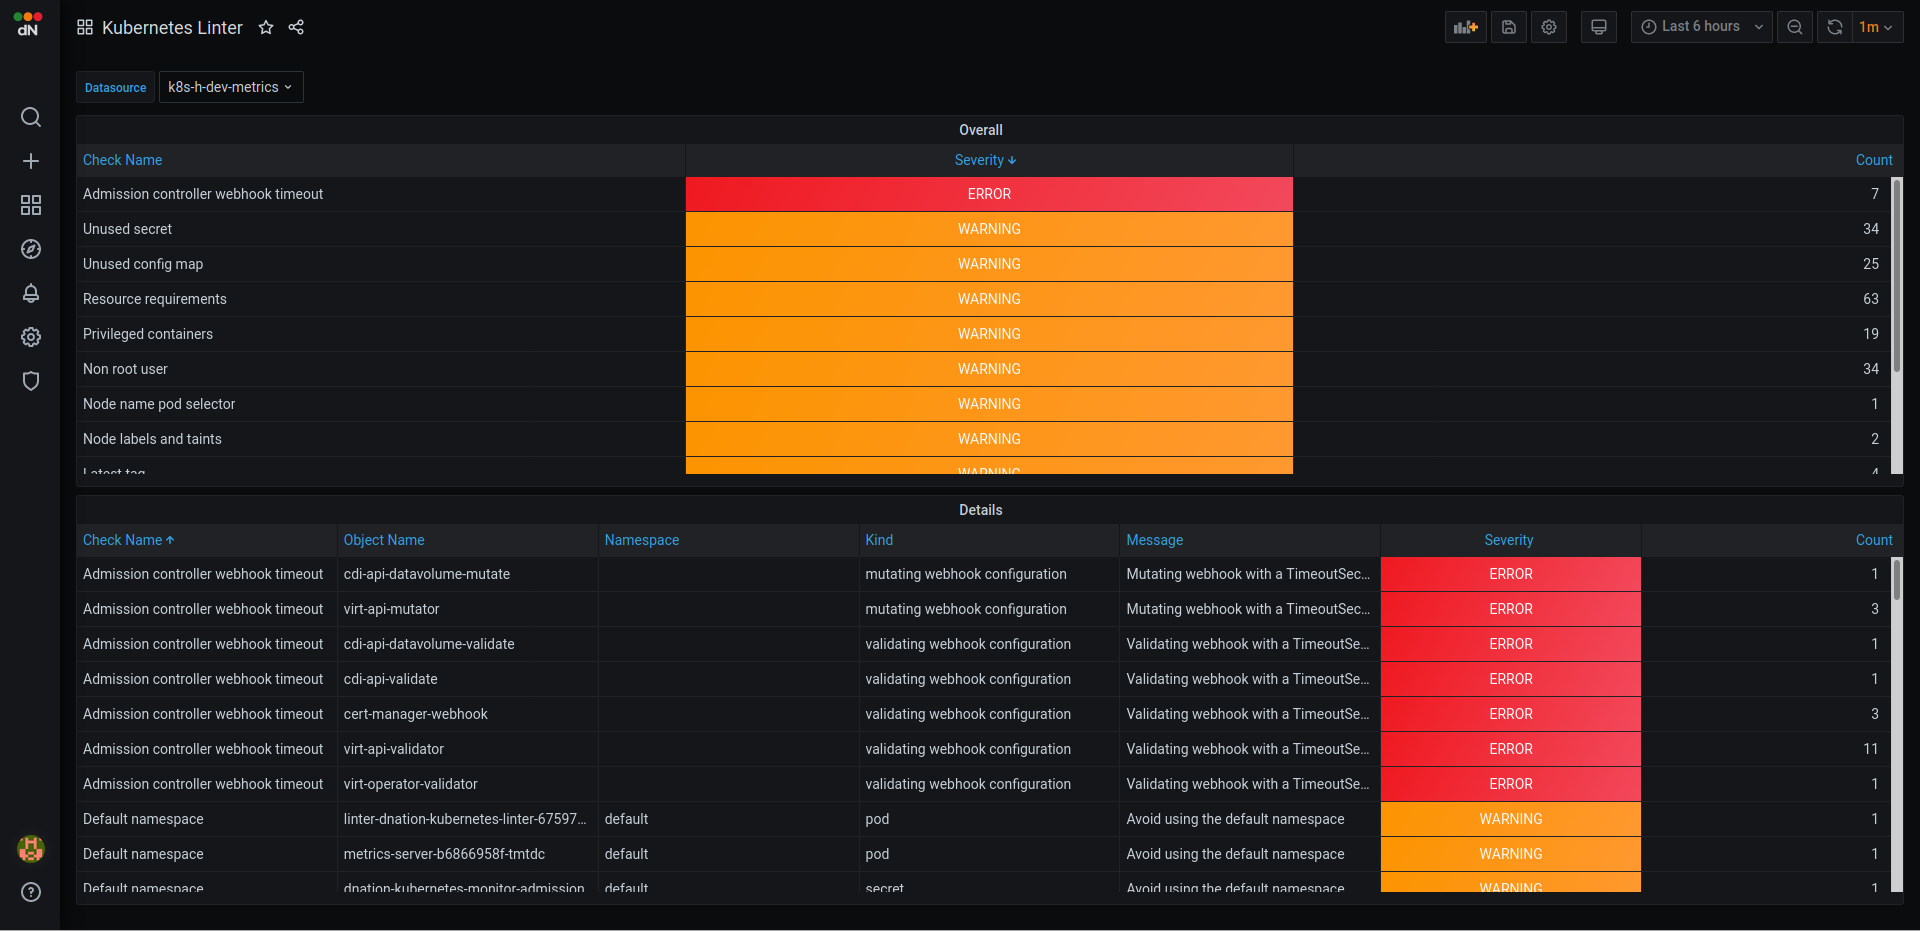This screenshot has height=931, width=1920.
Task: Click the Add panel icon in the toolbar
Action: pos(1464,27)
